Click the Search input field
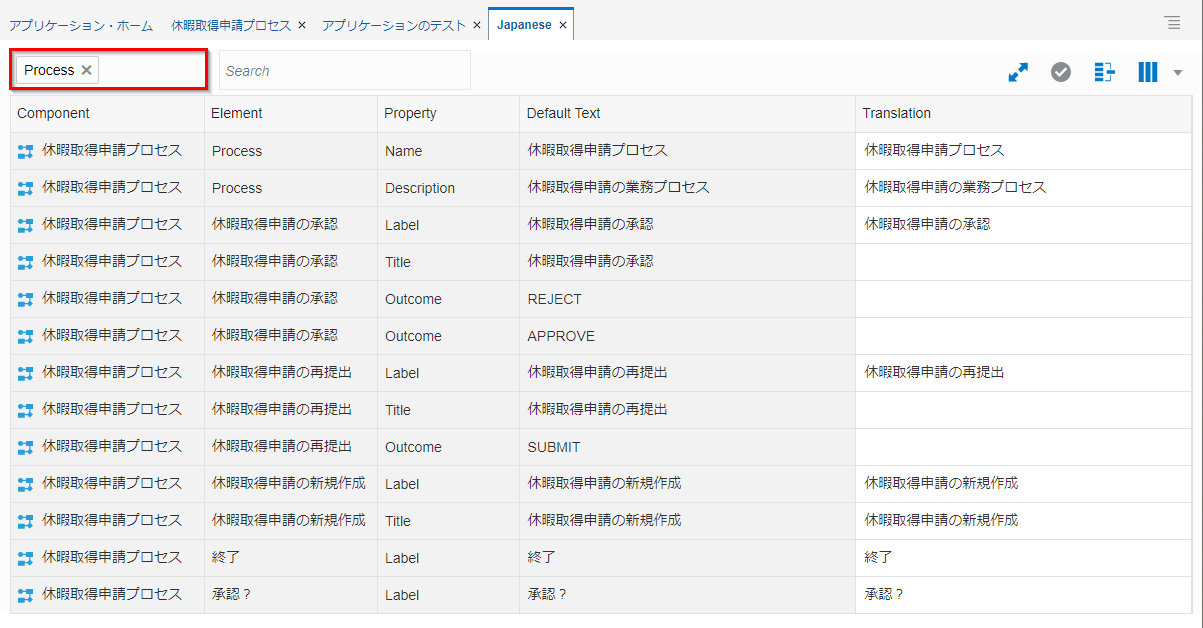1203x628 pixels. [x=344, y=71]
